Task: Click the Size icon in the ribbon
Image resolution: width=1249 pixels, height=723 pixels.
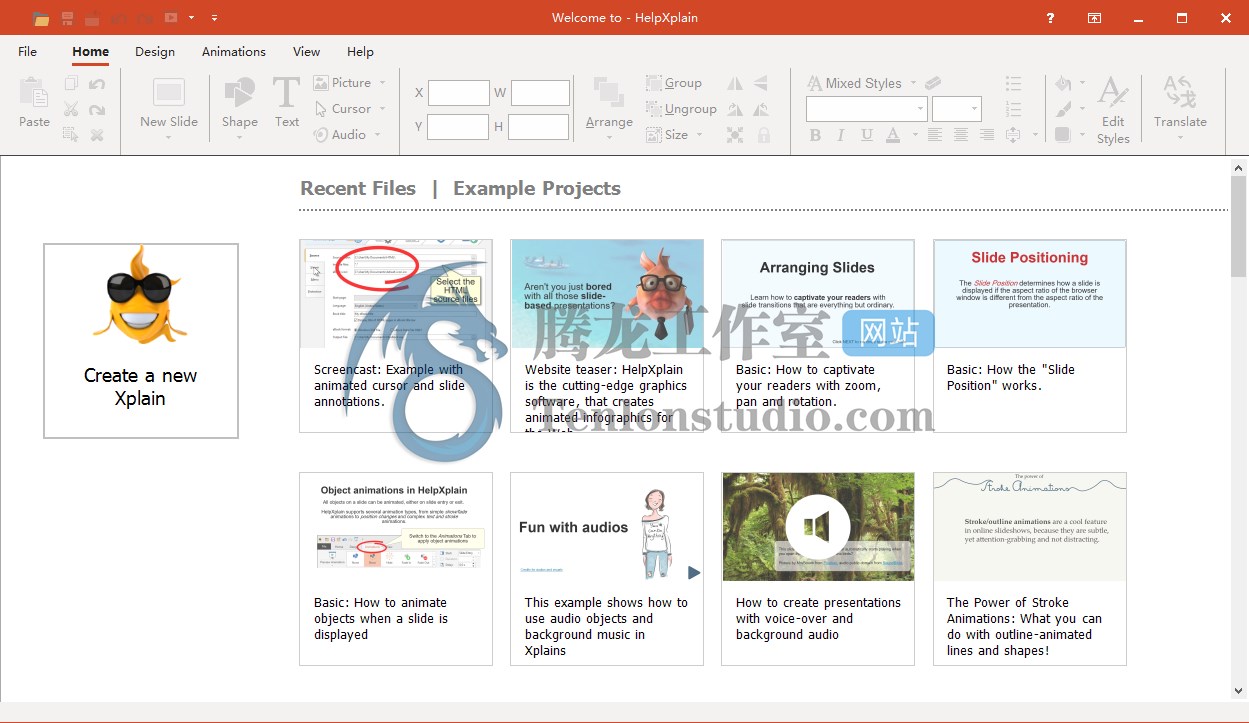Action: coord(654,135)
